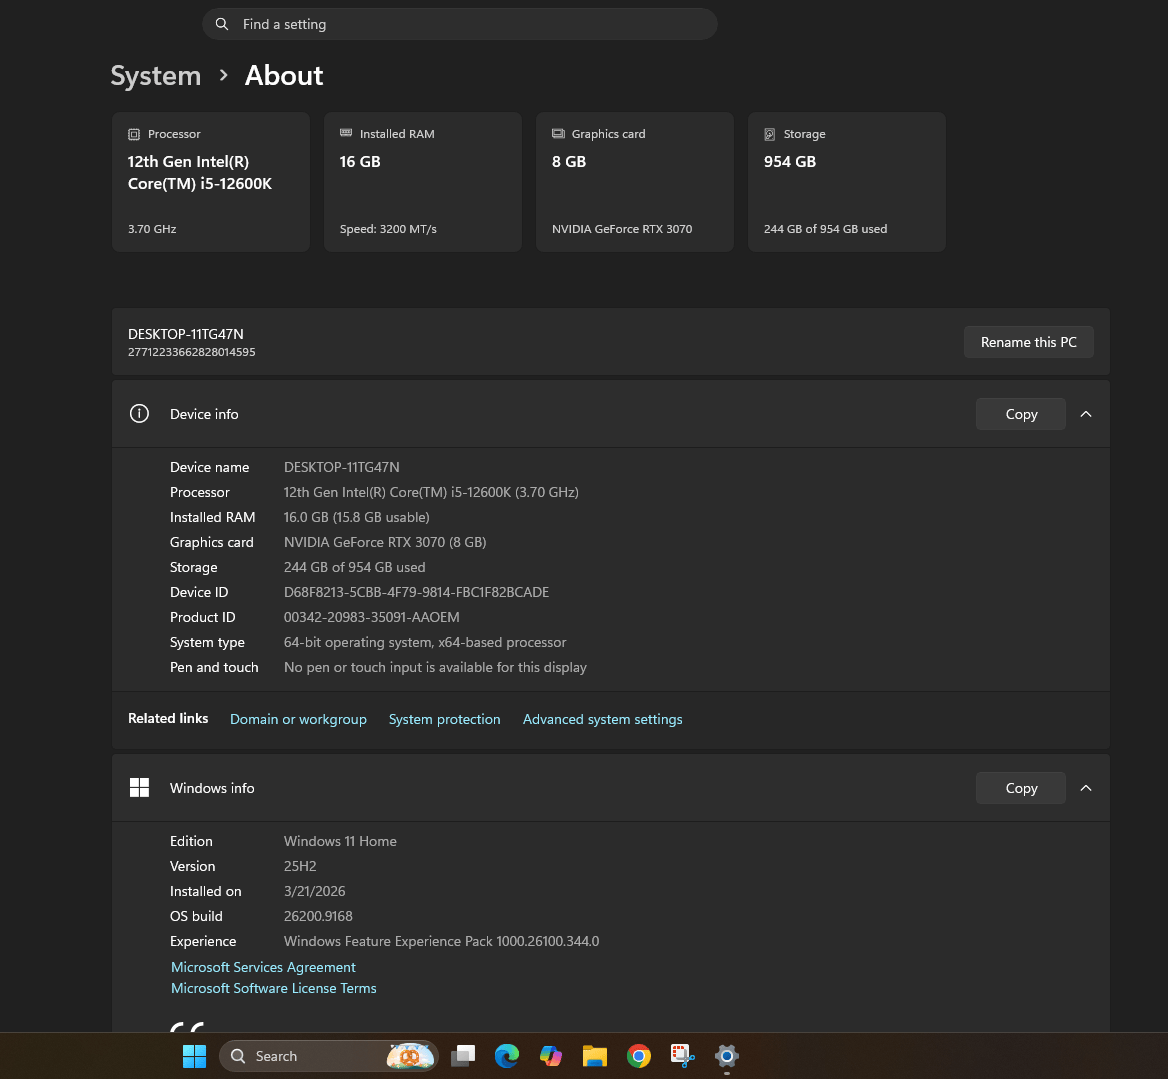Open Domain or workgroup link
The image size is (1168, 1079).
(x=298, y=719)
